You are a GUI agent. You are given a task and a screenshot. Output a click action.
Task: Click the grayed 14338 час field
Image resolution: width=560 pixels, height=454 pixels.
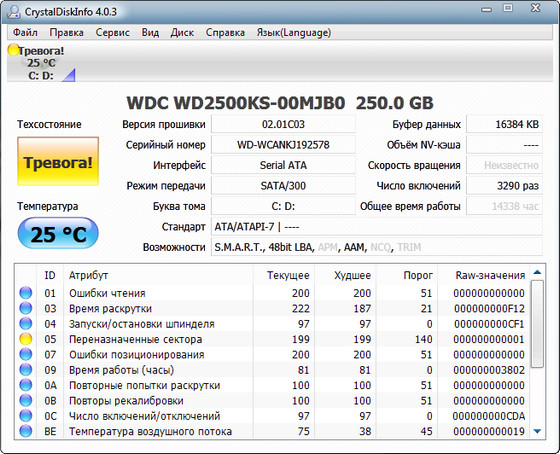504,206
